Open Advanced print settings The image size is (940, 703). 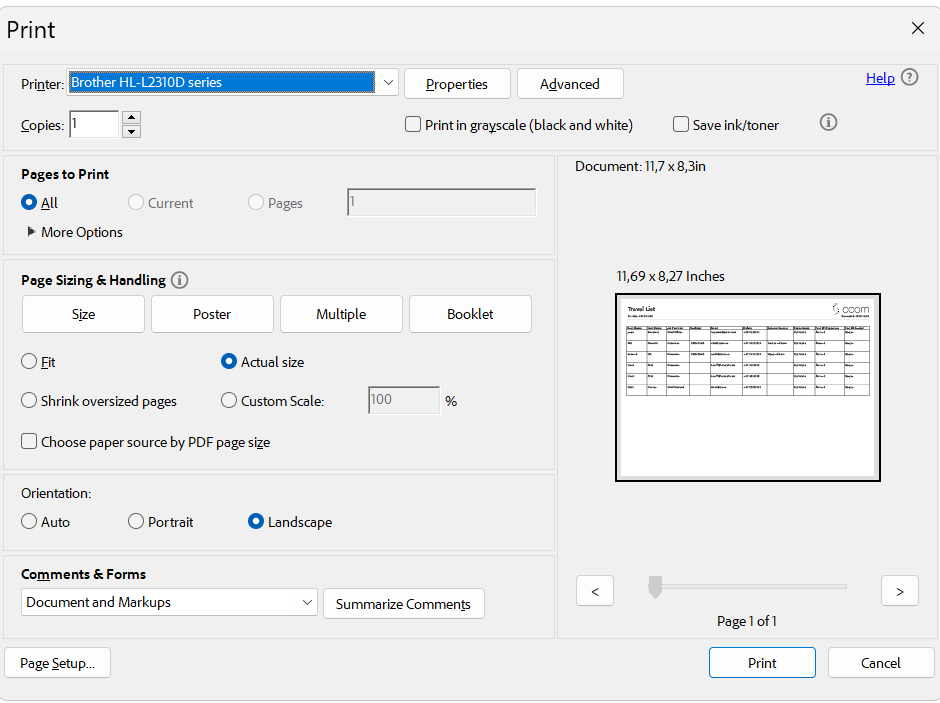[570, 84]
